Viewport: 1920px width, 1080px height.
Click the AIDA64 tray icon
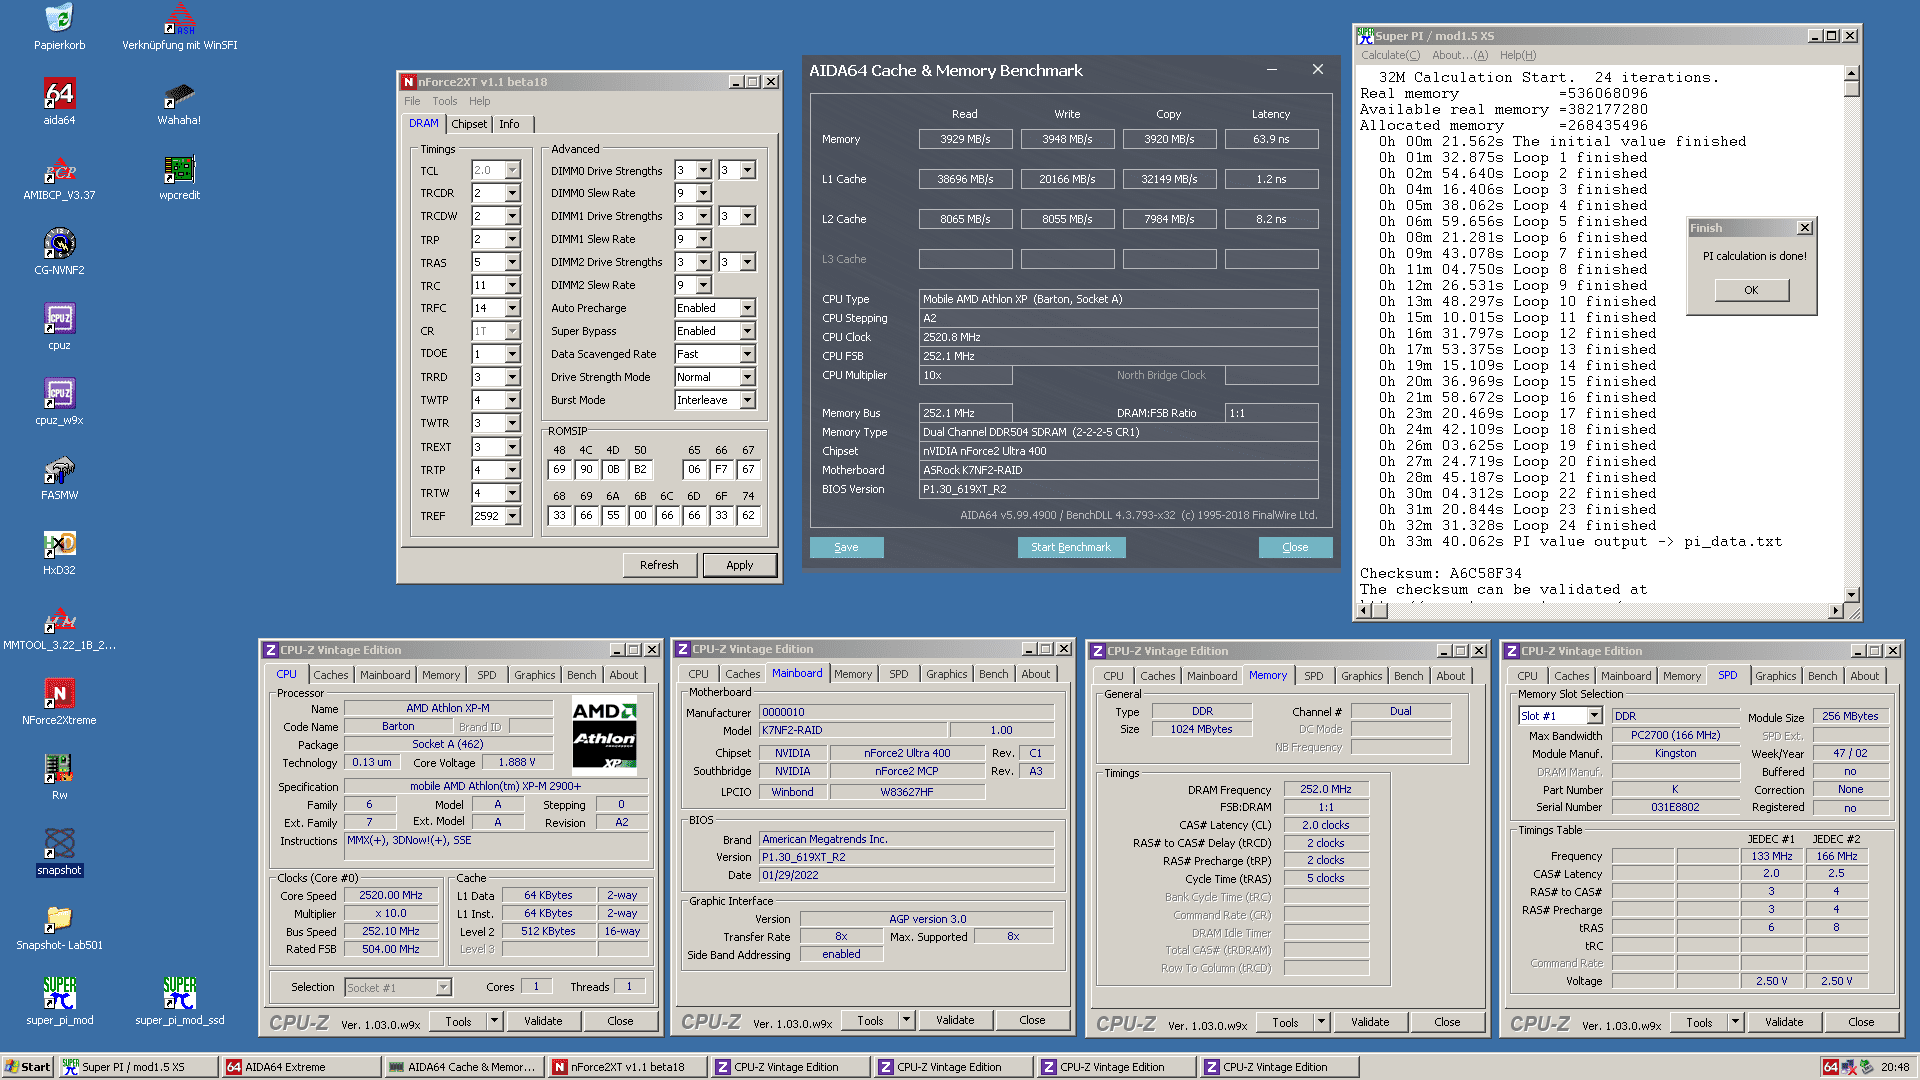[1830, 1067]
